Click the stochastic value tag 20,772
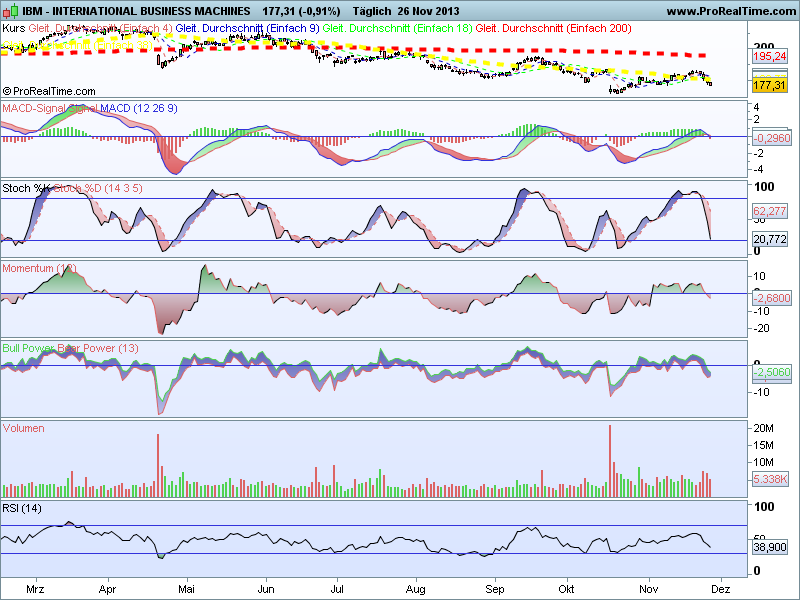The image size is (800, 600). [x=769, y=239]
